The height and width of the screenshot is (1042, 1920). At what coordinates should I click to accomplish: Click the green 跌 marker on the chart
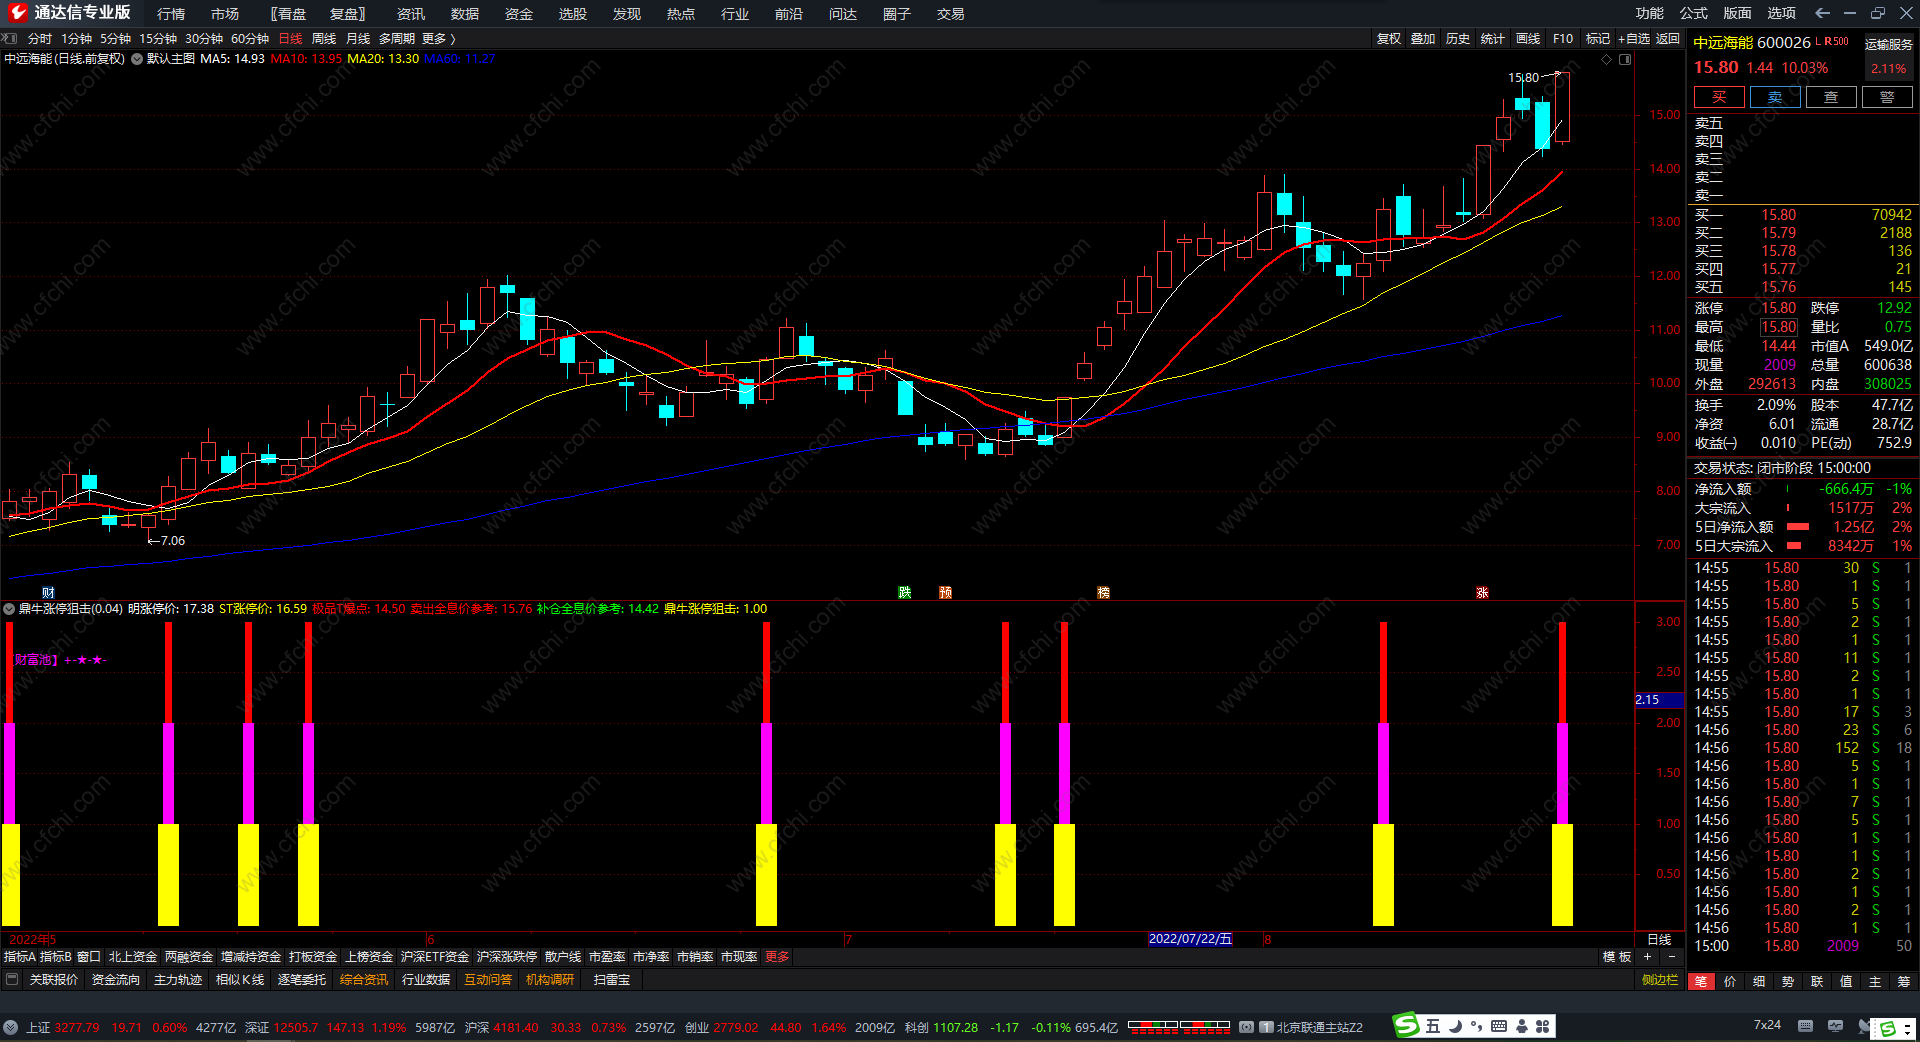click(x=905, y=593)
